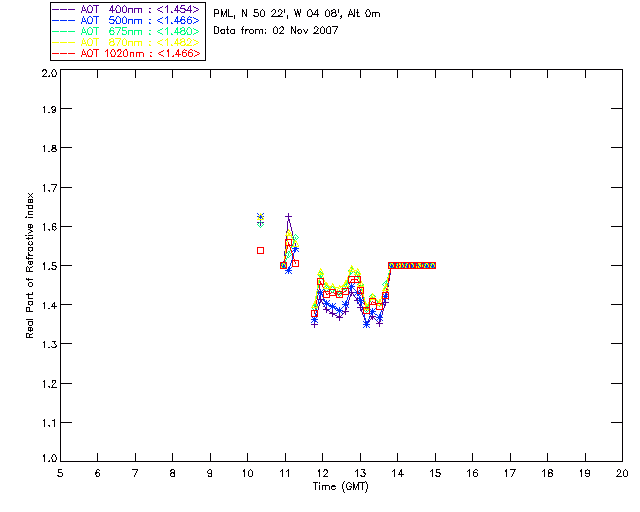This screenshot has height=512, width=640.
Task: Click y-axis value 1.0
Action: (x=49, y=458)
